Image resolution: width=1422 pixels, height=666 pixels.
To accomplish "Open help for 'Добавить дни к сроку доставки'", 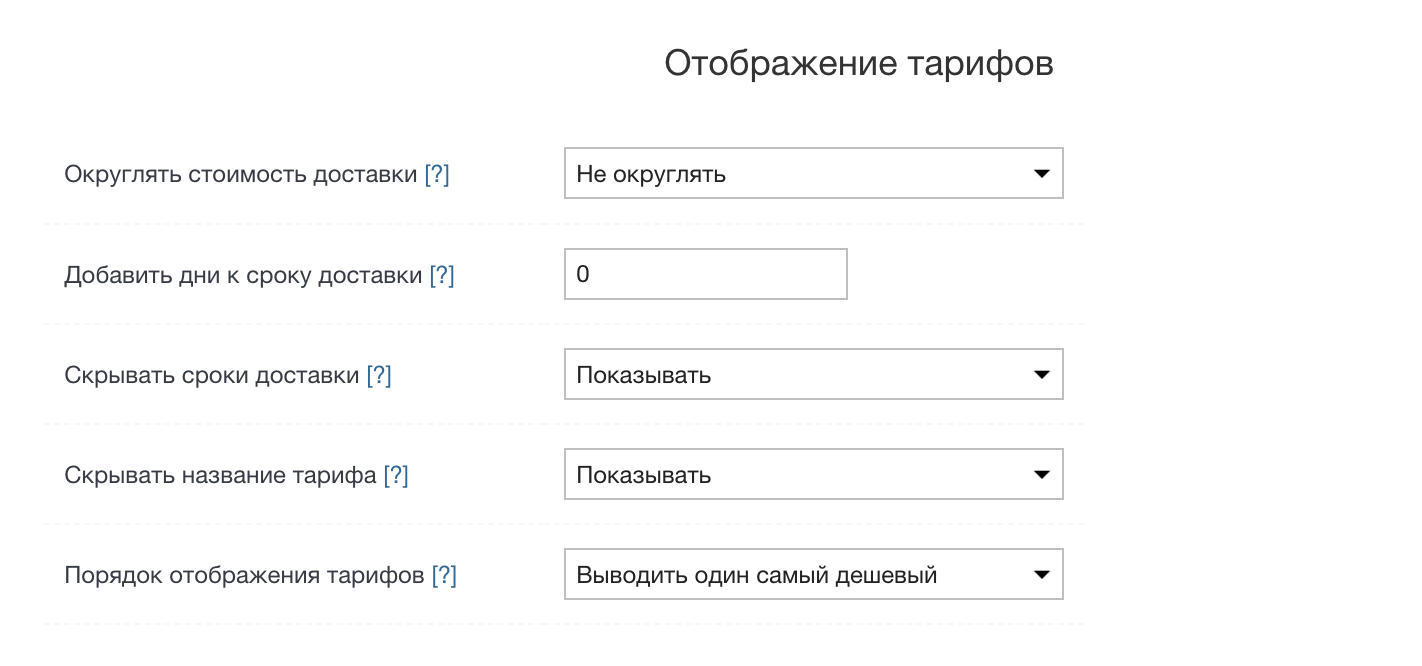I will tap(442, 275).
